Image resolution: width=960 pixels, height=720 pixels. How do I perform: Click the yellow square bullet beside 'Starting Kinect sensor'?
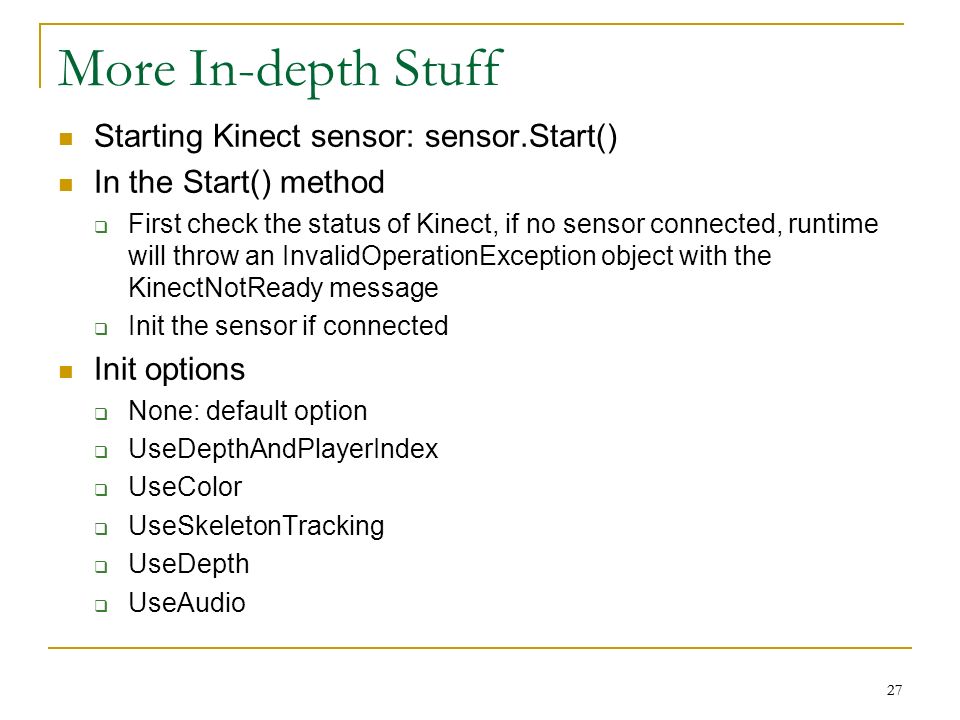pyautogui.click(x=66, y=138)
